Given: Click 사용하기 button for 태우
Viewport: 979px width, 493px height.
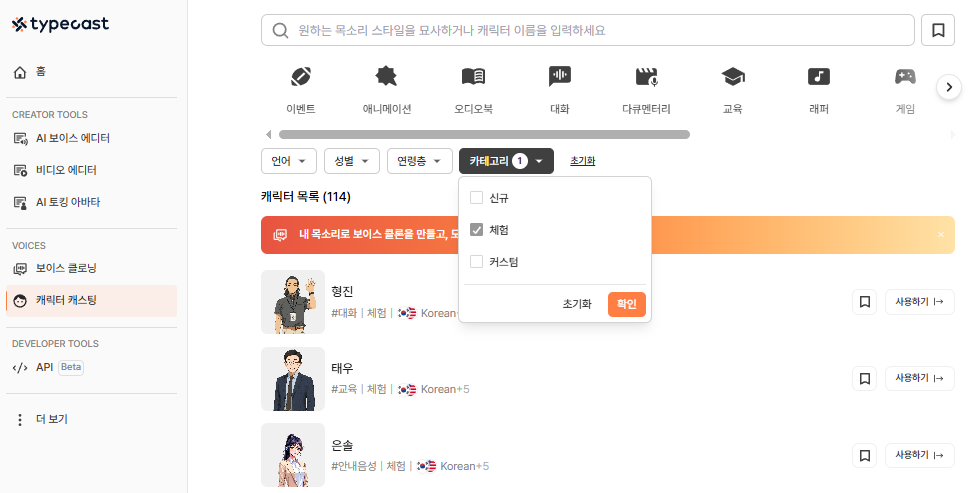Looking at the screenshot, I should pos(919,379).
